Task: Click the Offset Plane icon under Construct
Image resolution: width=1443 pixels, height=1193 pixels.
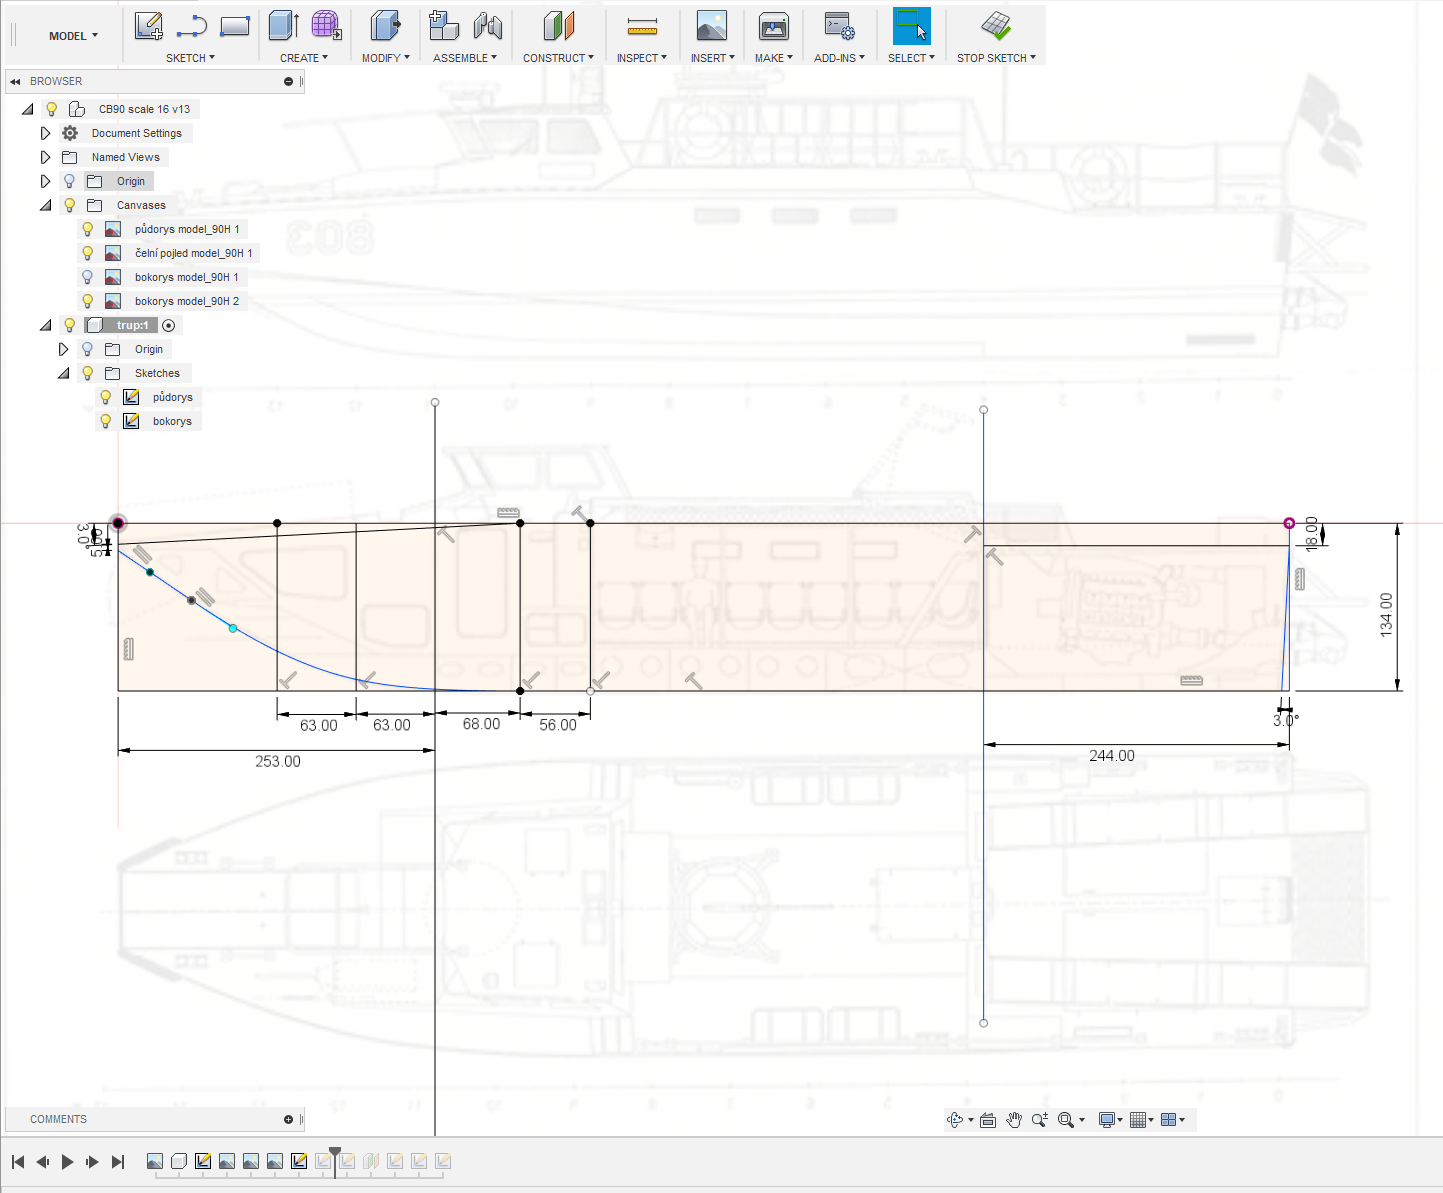Action: click(x=558, y=26)
